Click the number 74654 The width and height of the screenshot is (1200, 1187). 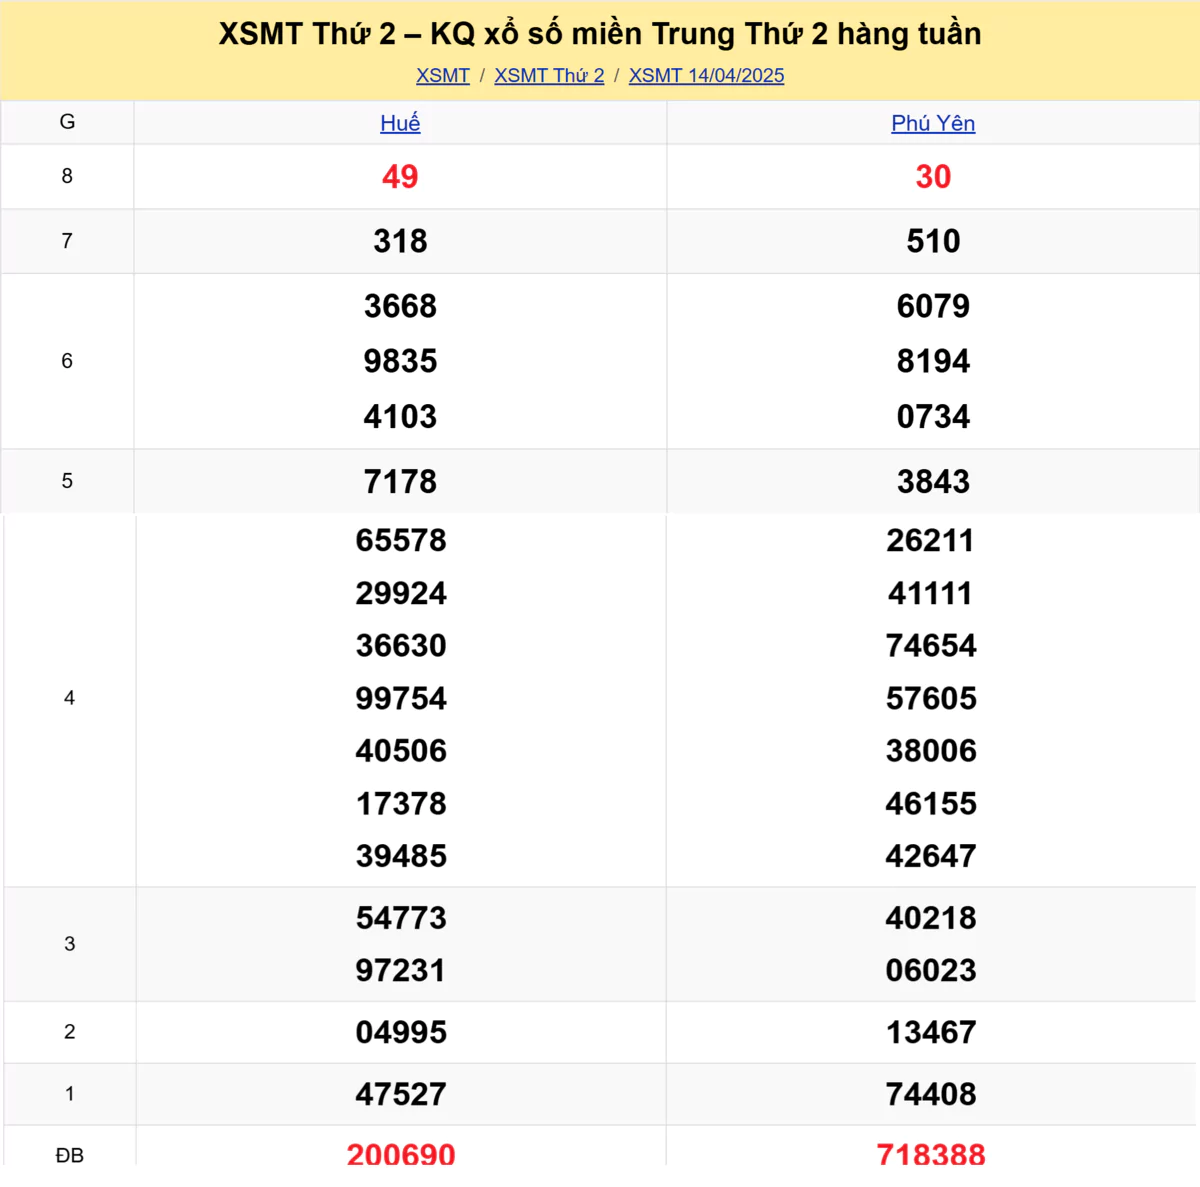pos(931,645)
